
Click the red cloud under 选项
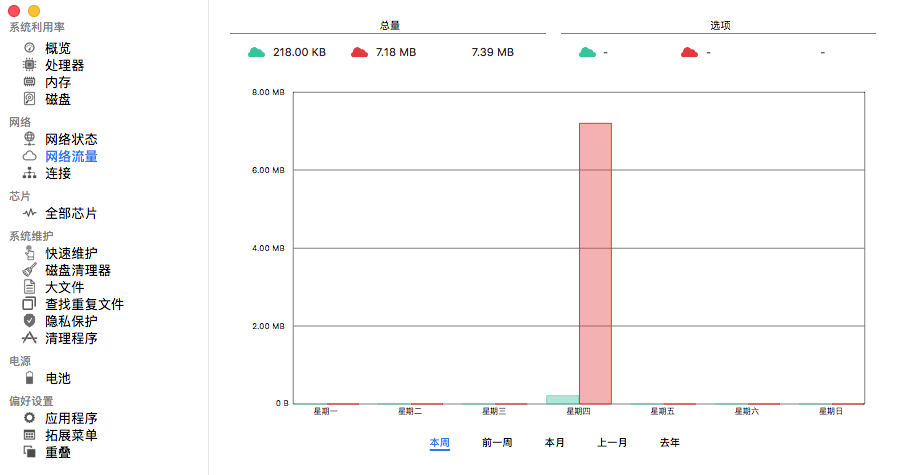[x=690, y=52]
